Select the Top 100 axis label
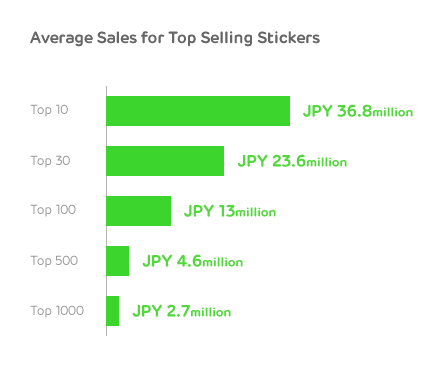The image size is (443, 373). (53, 210)
